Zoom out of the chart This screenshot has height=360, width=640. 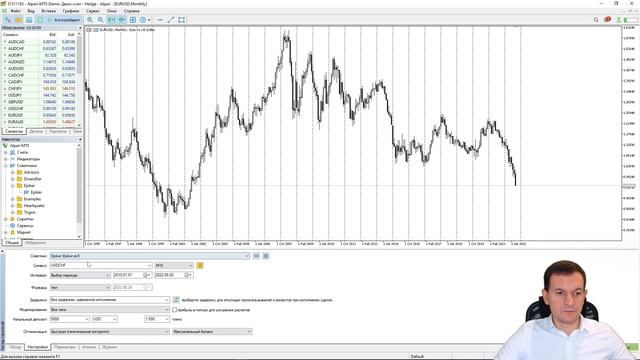pos(100,20)
